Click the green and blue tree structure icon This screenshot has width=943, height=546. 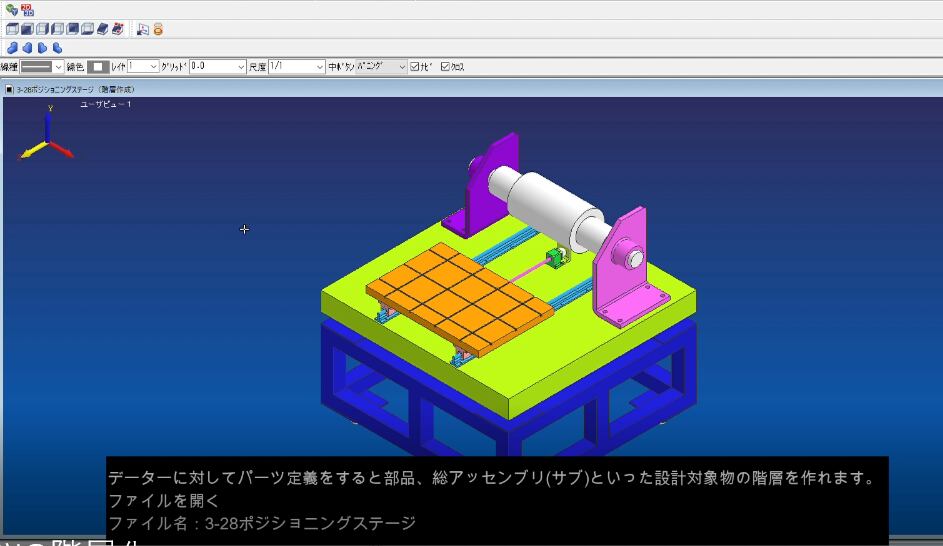(x=11, y=10)
